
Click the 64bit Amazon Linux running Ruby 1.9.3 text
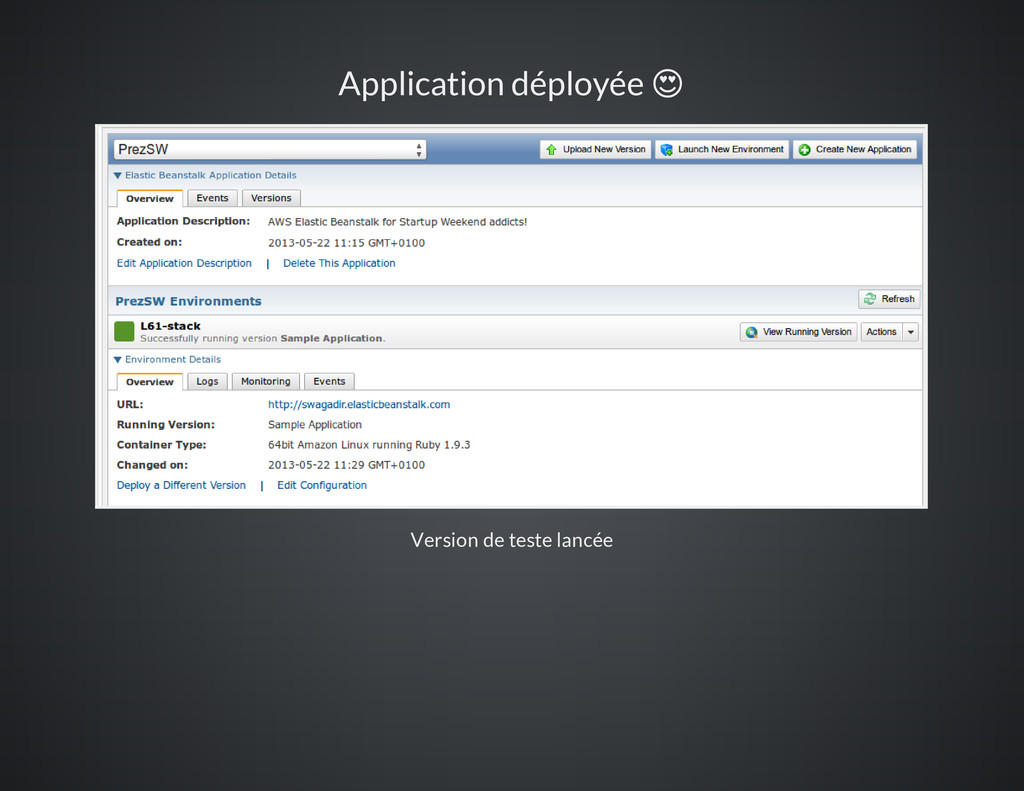click(x=369, y=445)
